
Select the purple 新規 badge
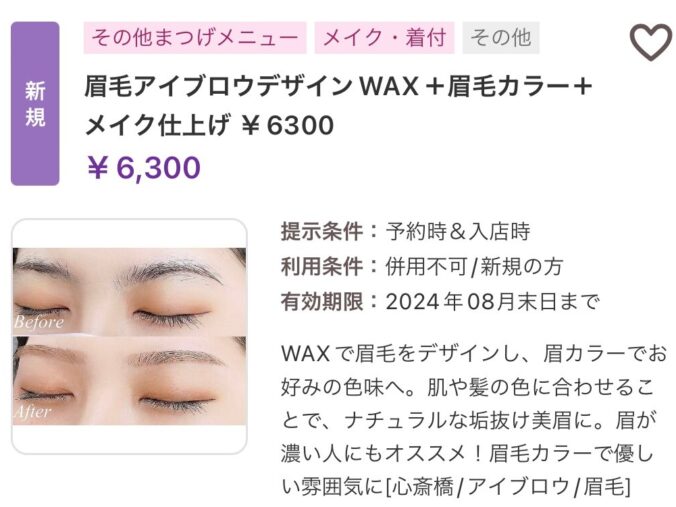[x=35, y=103]
